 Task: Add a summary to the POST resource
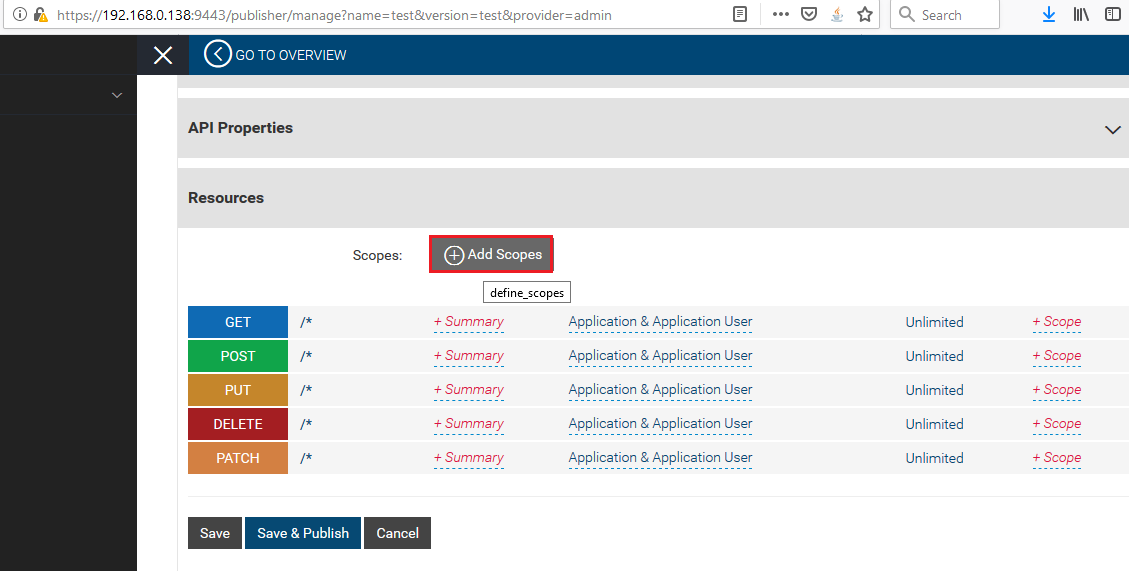(468, 356)
